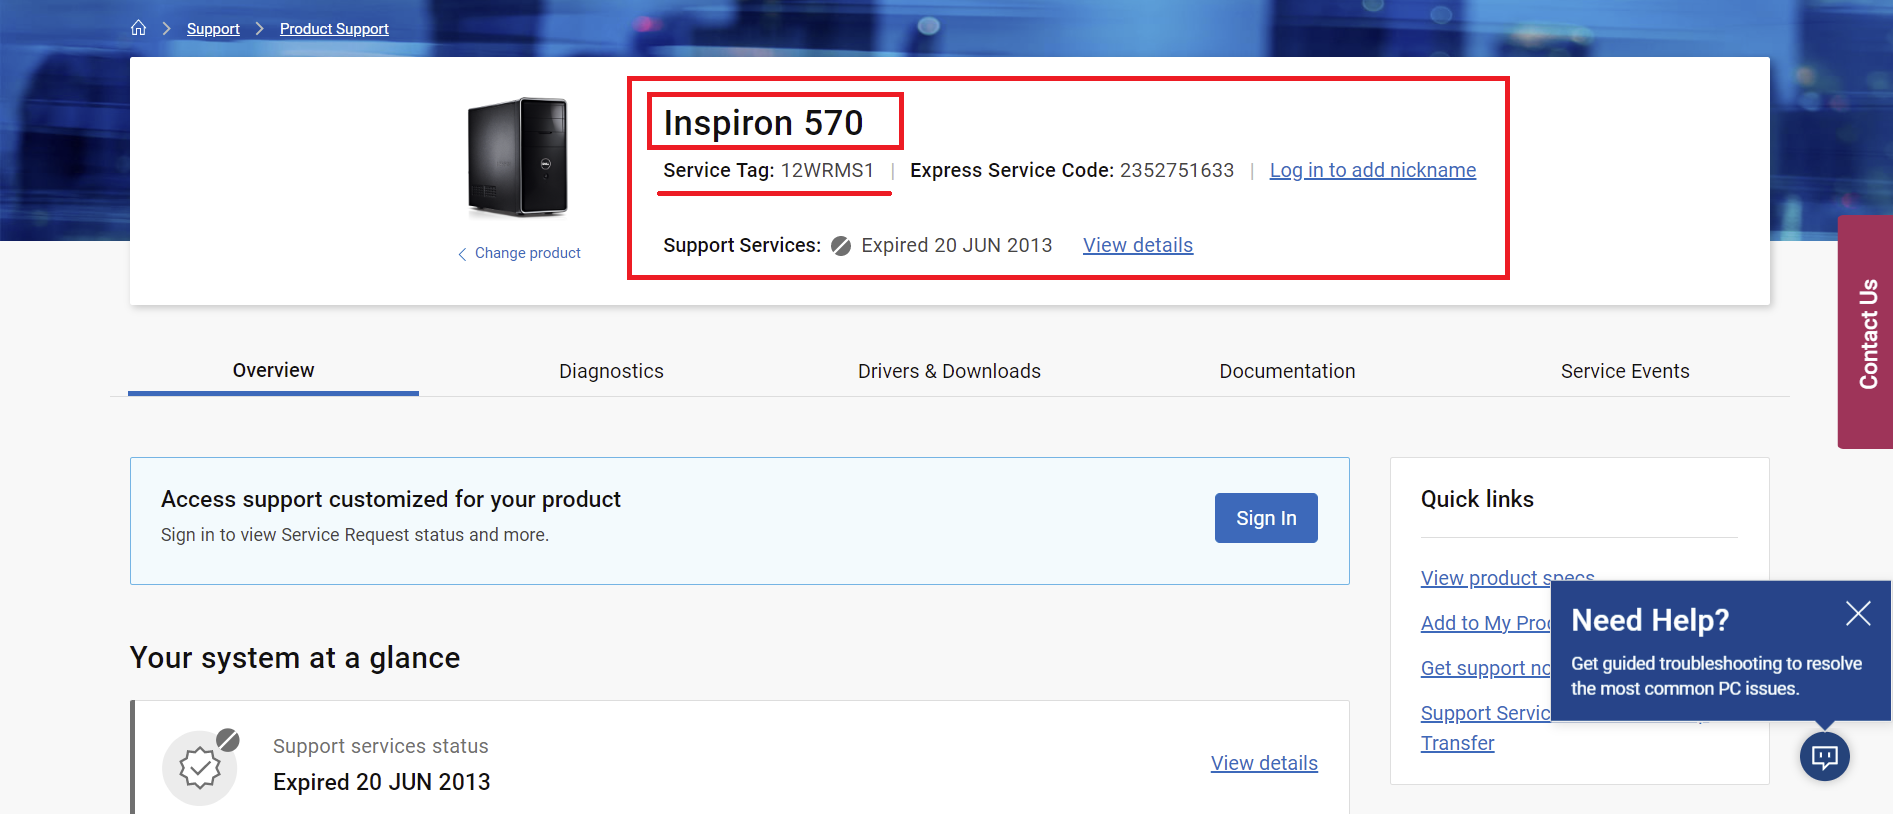Open the Contact Us side tab
1893x814 pixels.
click(x=1866, y=332)
